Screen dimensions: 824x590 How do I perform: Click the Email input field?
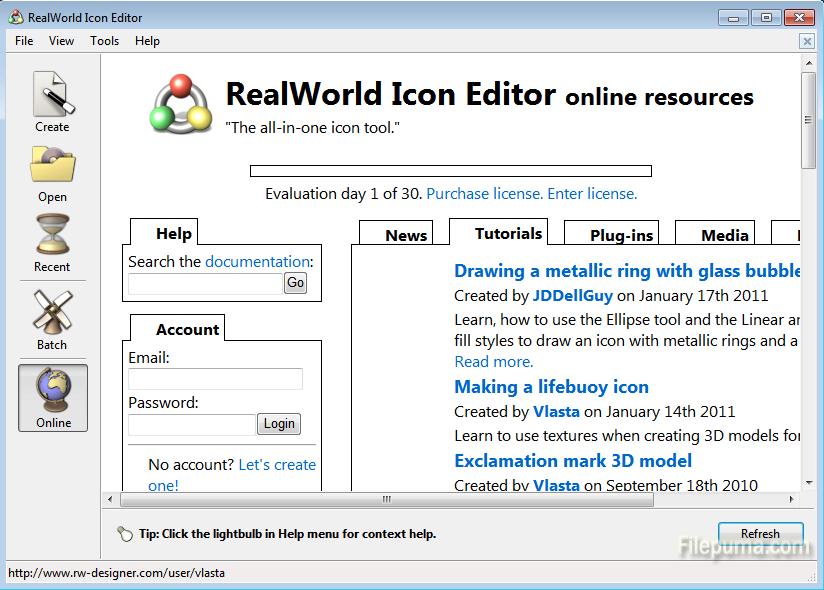[x=215, y=379]
